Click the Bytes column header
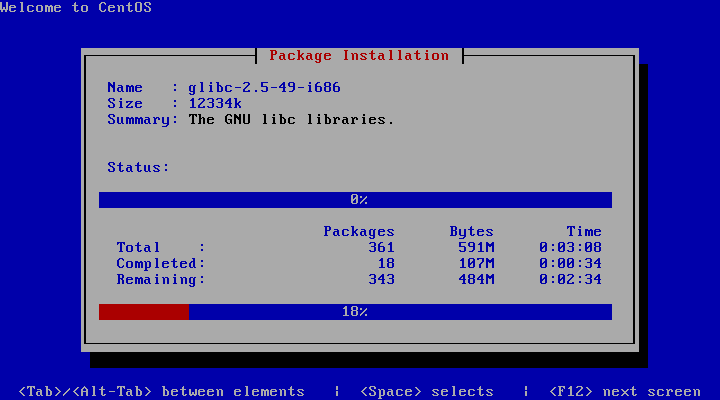This screenshot has height=400, width=720. [x=472, y=231]
